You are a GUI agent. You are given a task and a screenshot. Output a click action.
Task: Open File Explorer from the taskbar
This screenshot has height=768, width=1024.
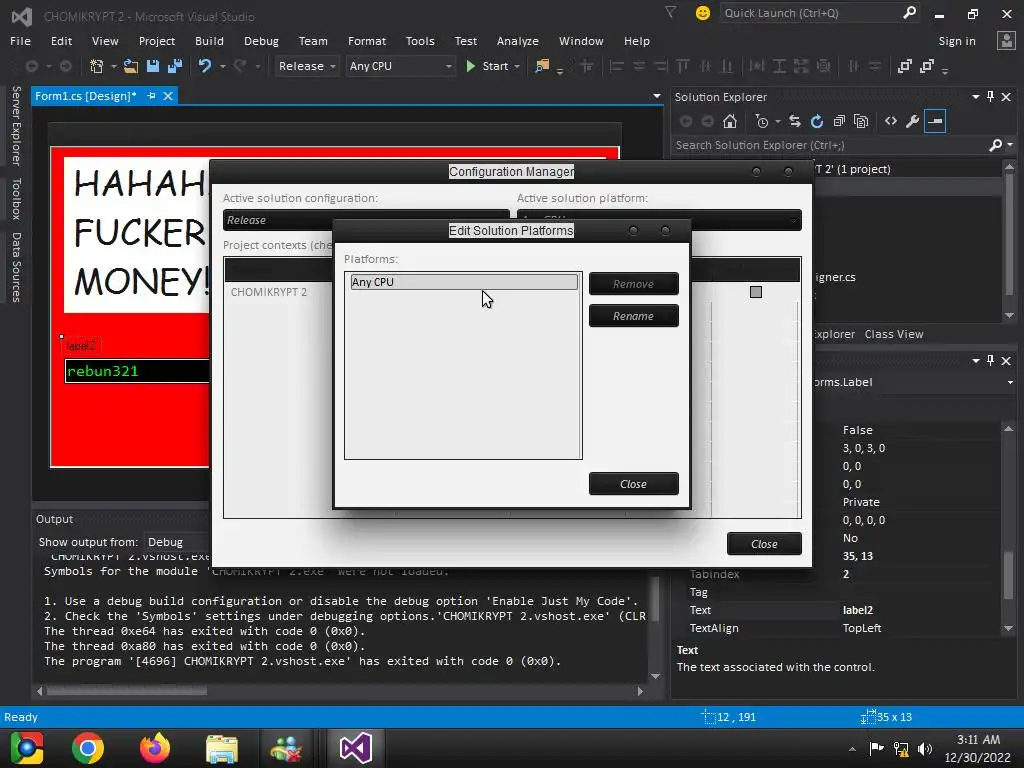pos(222,748)
